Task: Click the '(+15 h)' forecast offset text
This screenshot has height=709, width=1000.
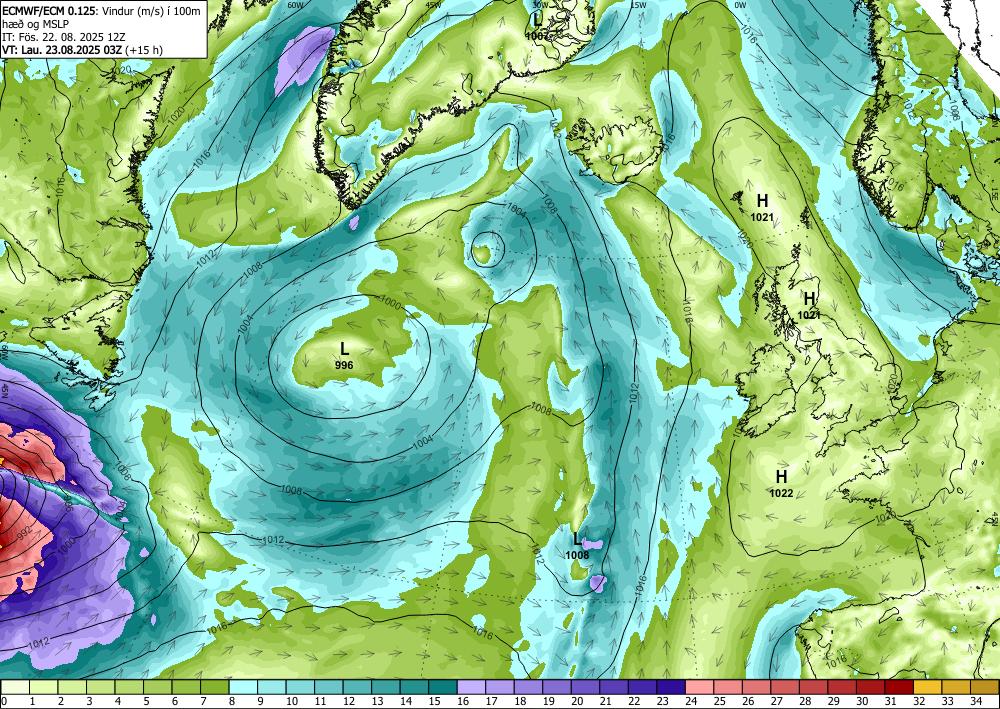Action: click(x=144, y=50)
